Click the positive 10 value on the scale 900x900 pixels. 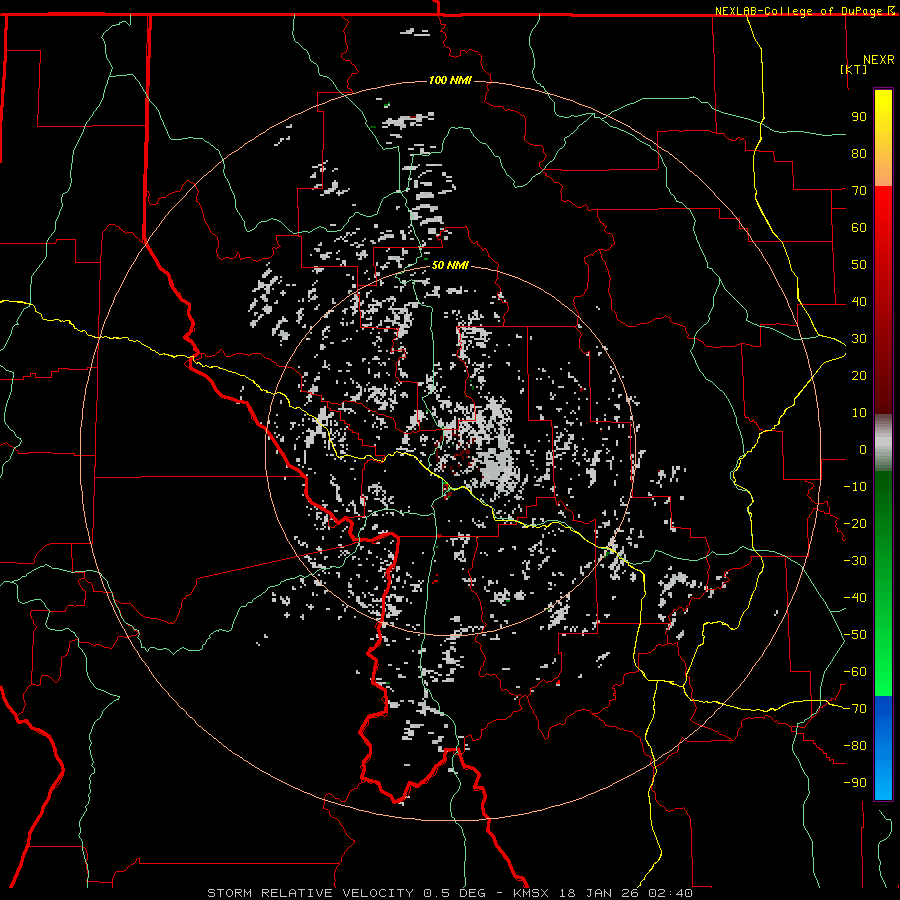(x=859, y=413)
